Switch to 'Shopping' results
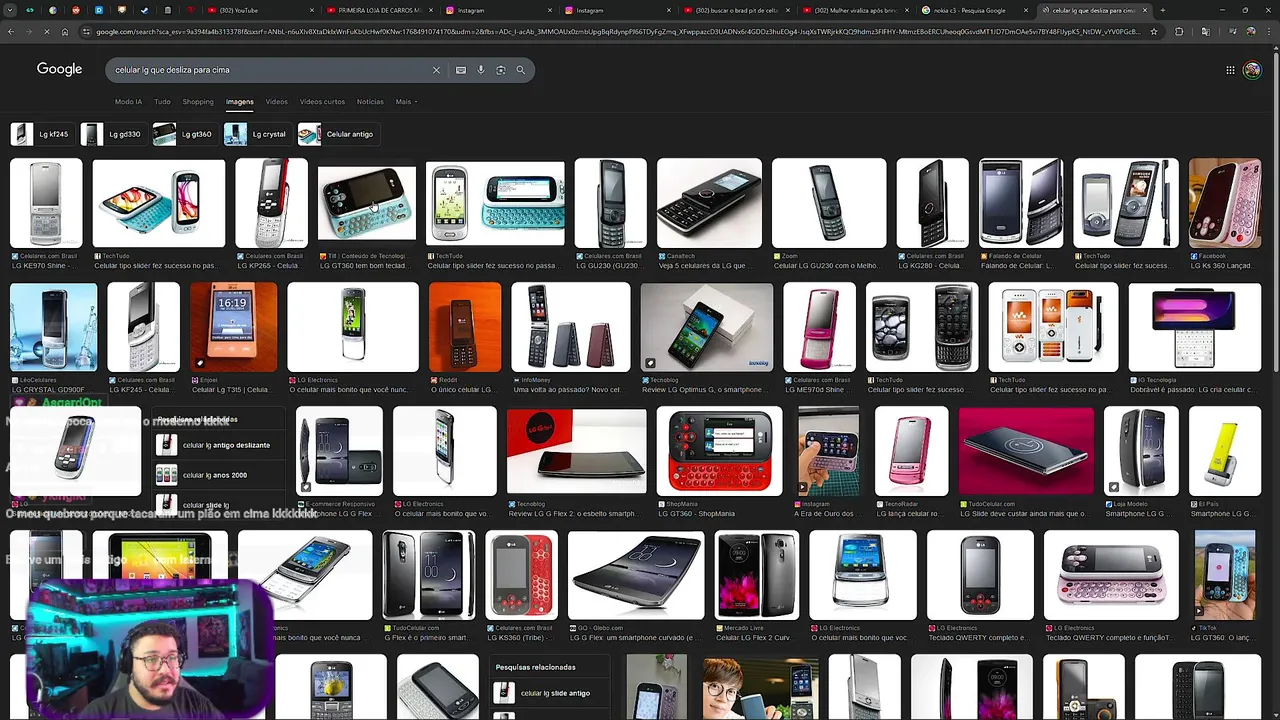 198,102
